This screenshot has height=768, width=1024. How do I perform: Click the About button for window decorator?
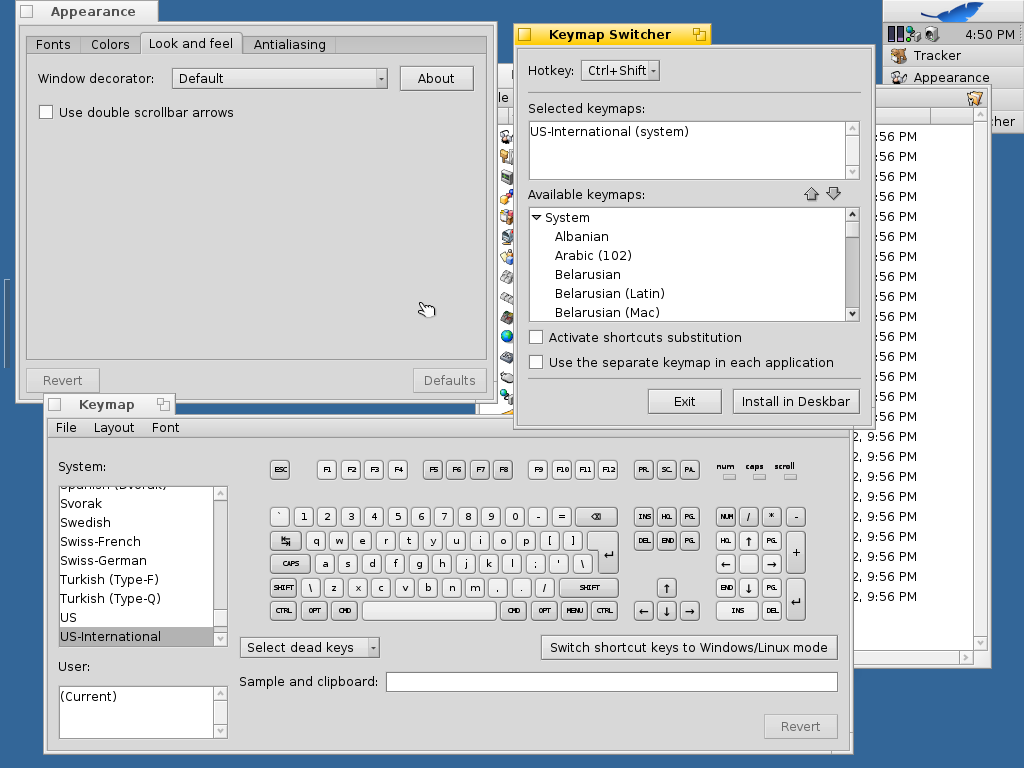tap(436, 78)
